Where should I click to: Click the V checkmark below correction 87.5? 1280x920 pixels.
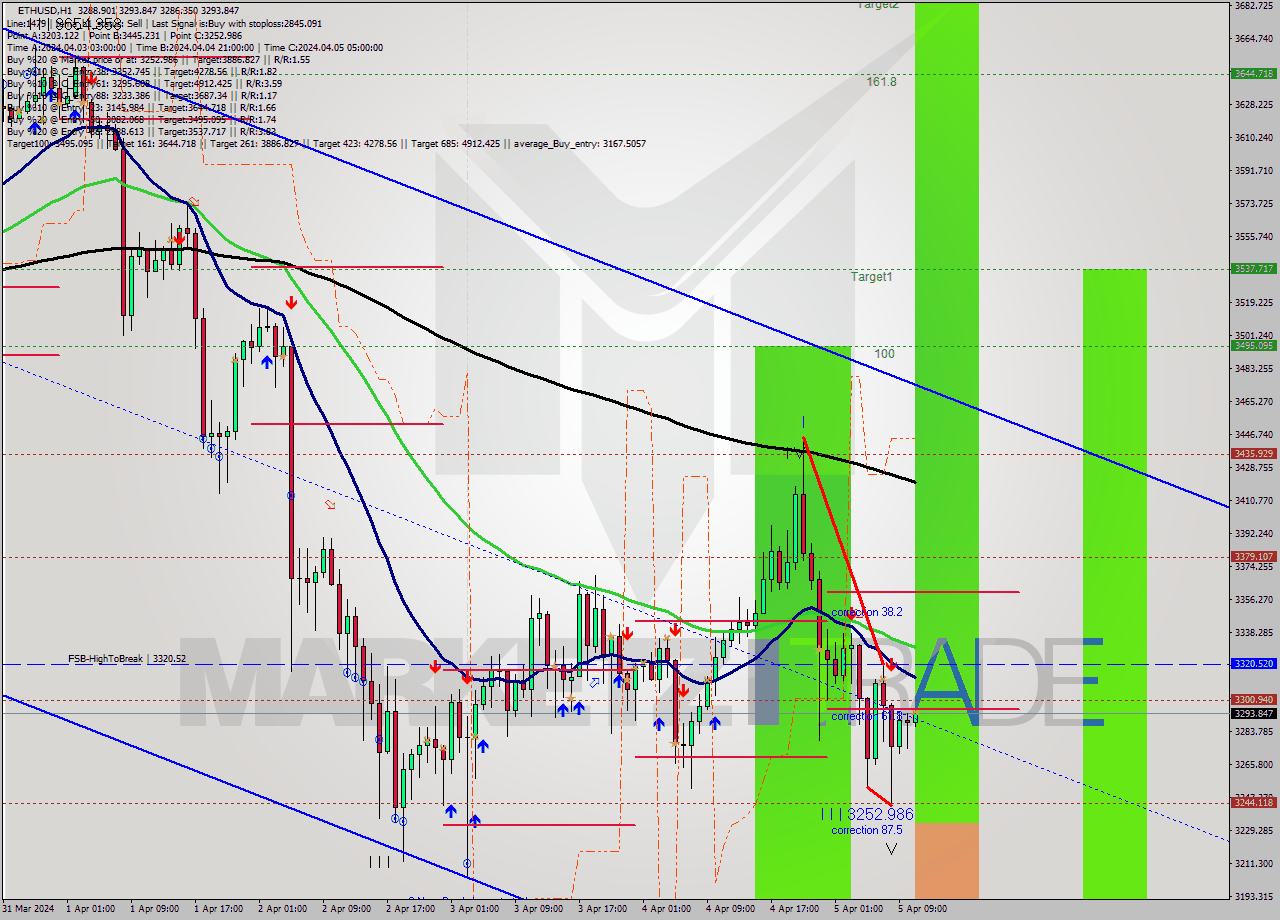(x=891, y=848)
